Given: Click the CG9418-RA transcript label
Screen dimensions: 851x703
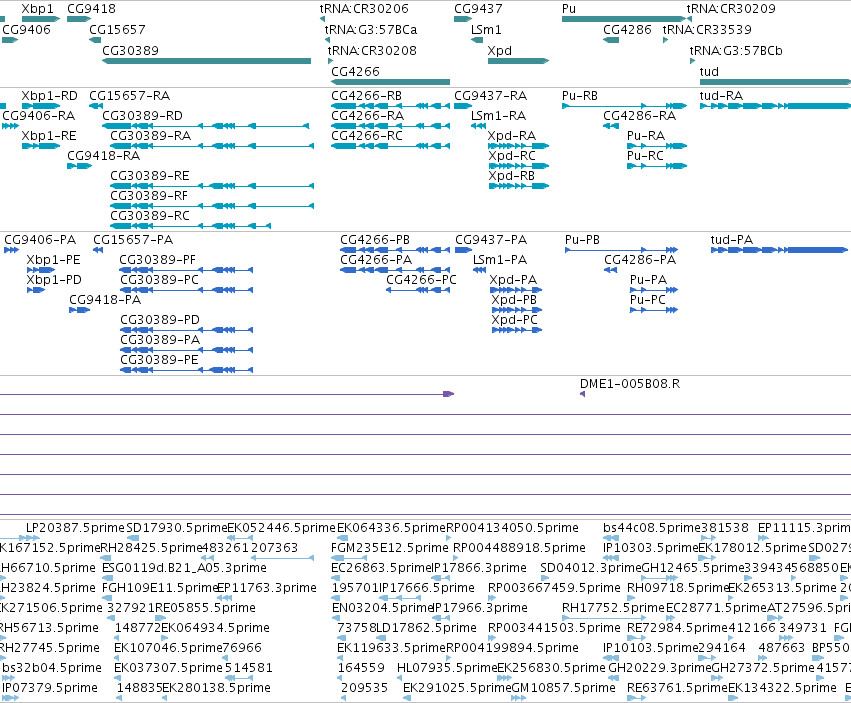Looking at the screenshot, I should (104, 156).
